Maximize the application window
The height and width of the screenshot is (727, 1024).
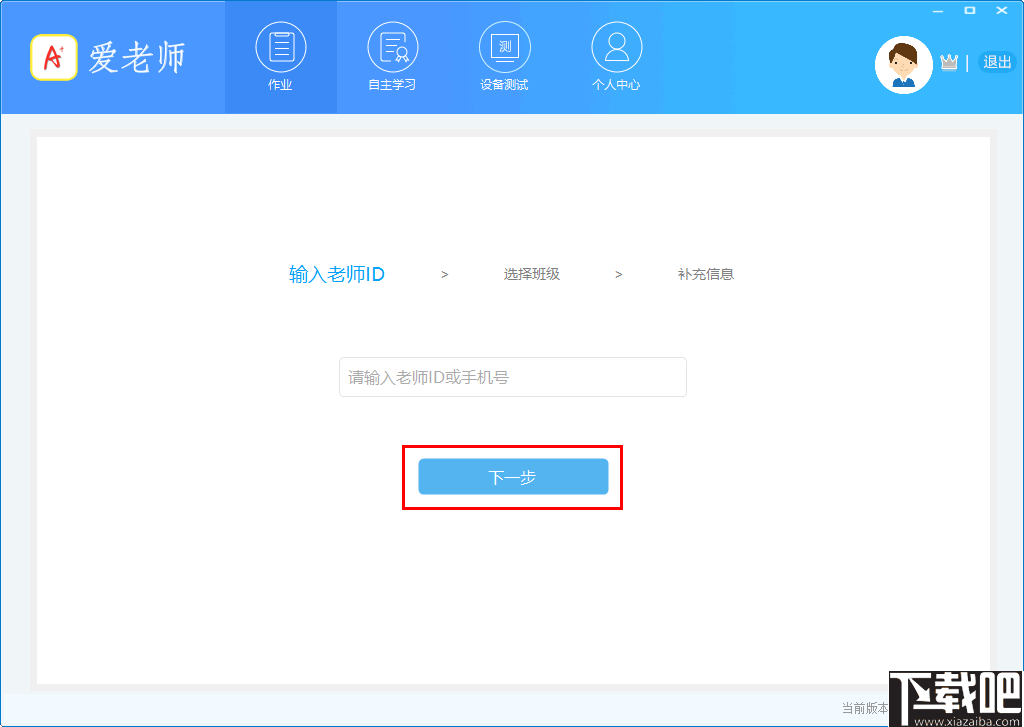point(970,10)
